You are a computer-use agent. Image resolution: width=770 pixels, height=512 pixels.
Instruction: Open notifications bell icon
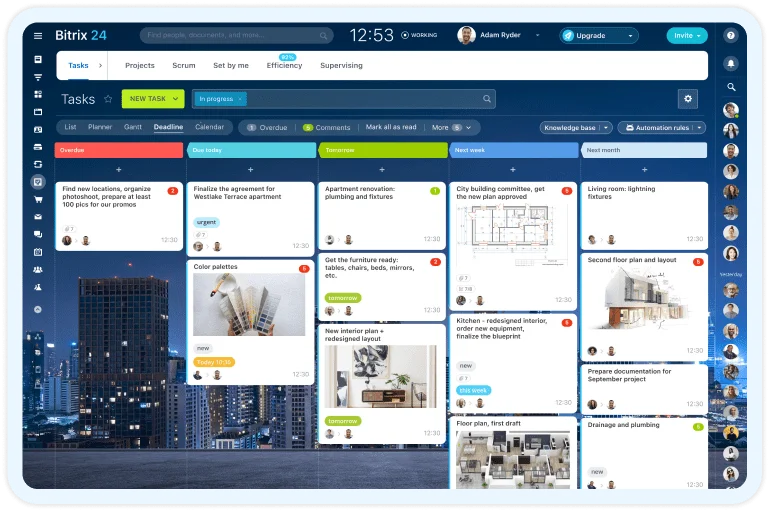731,64
